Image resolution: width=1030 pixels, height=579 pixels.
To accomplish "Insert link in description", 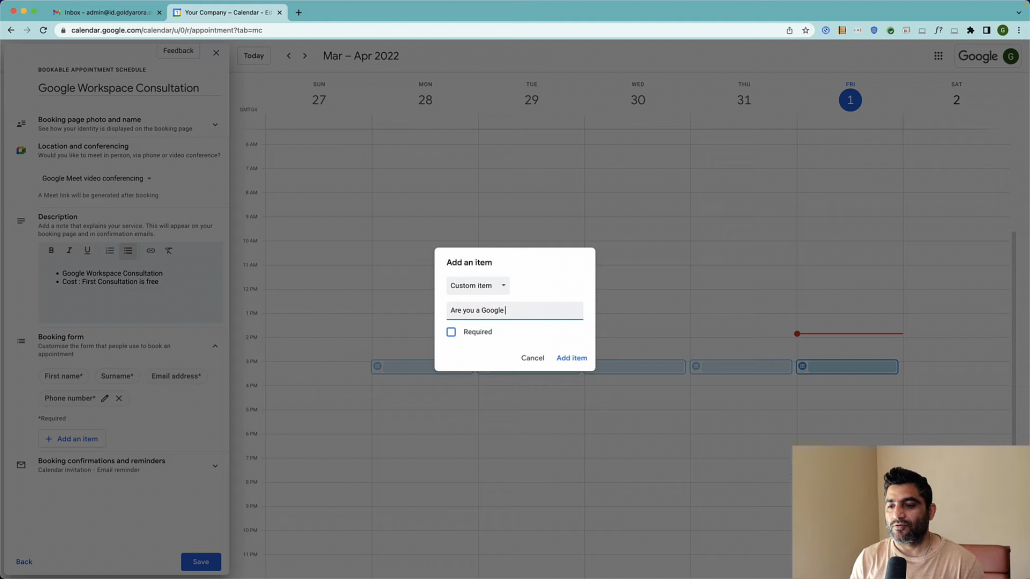I will click(x=150, y=250).
